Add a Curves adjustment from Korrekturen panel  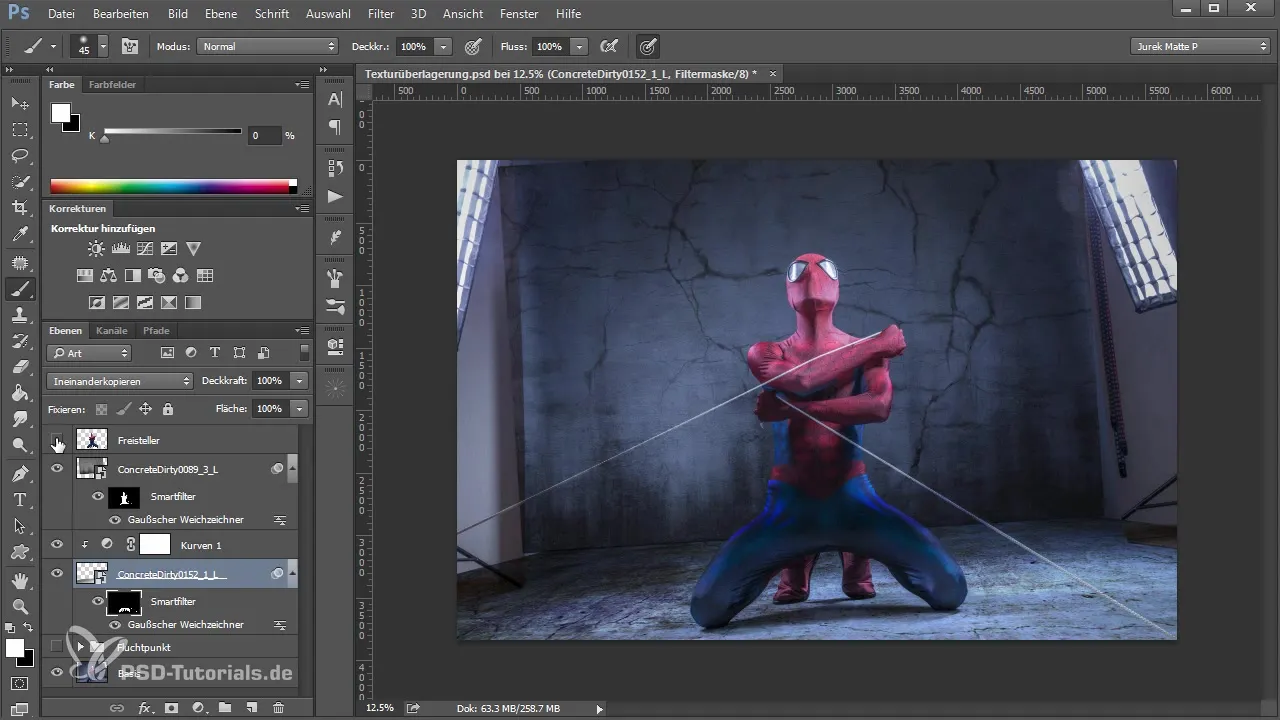pos(145,248)
